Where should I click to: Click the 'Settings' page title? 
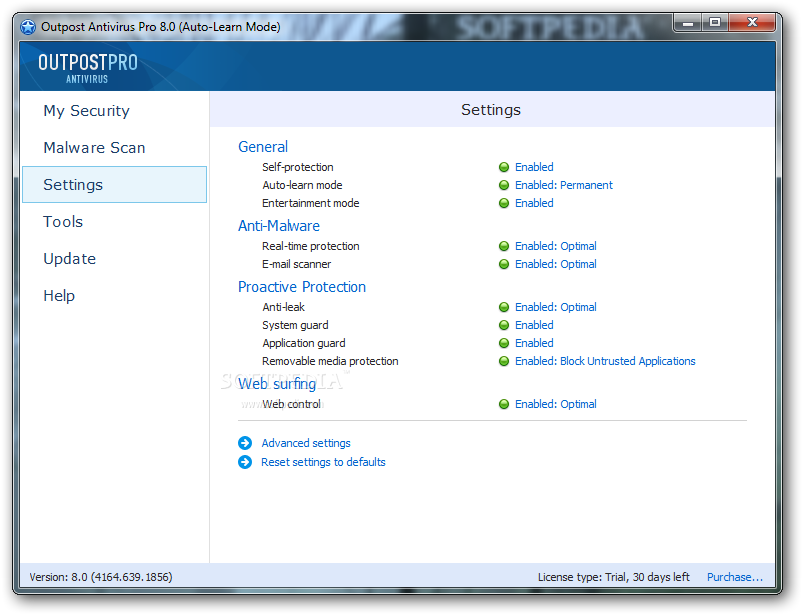[x=491, y=110]
